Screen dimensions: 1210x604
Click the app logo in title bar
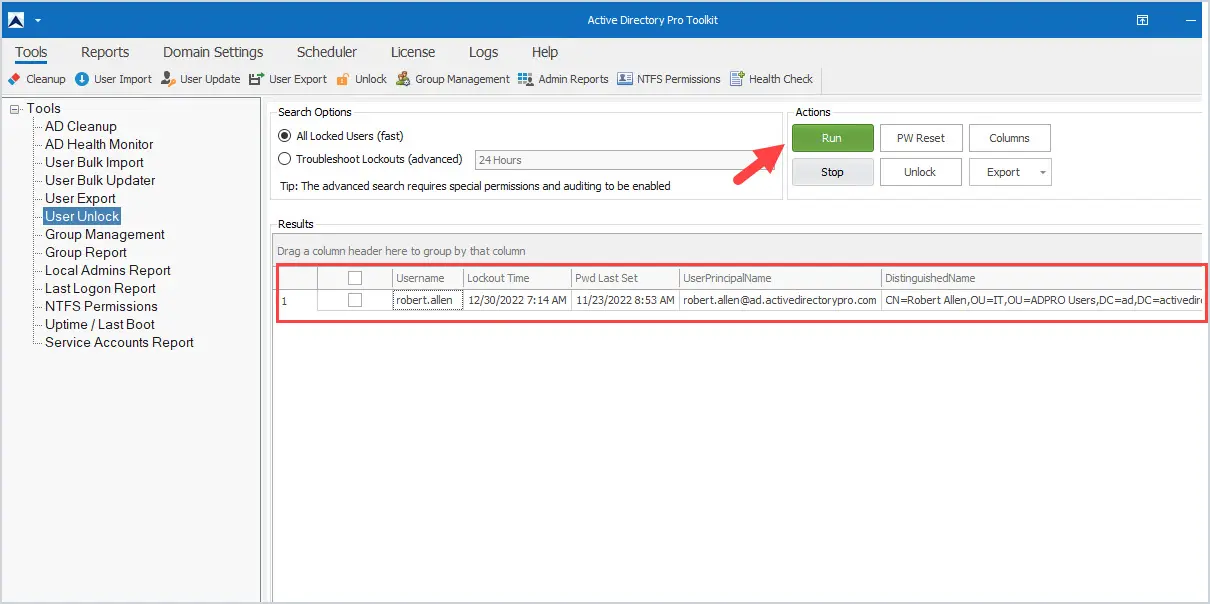click(x=16, y=20)
